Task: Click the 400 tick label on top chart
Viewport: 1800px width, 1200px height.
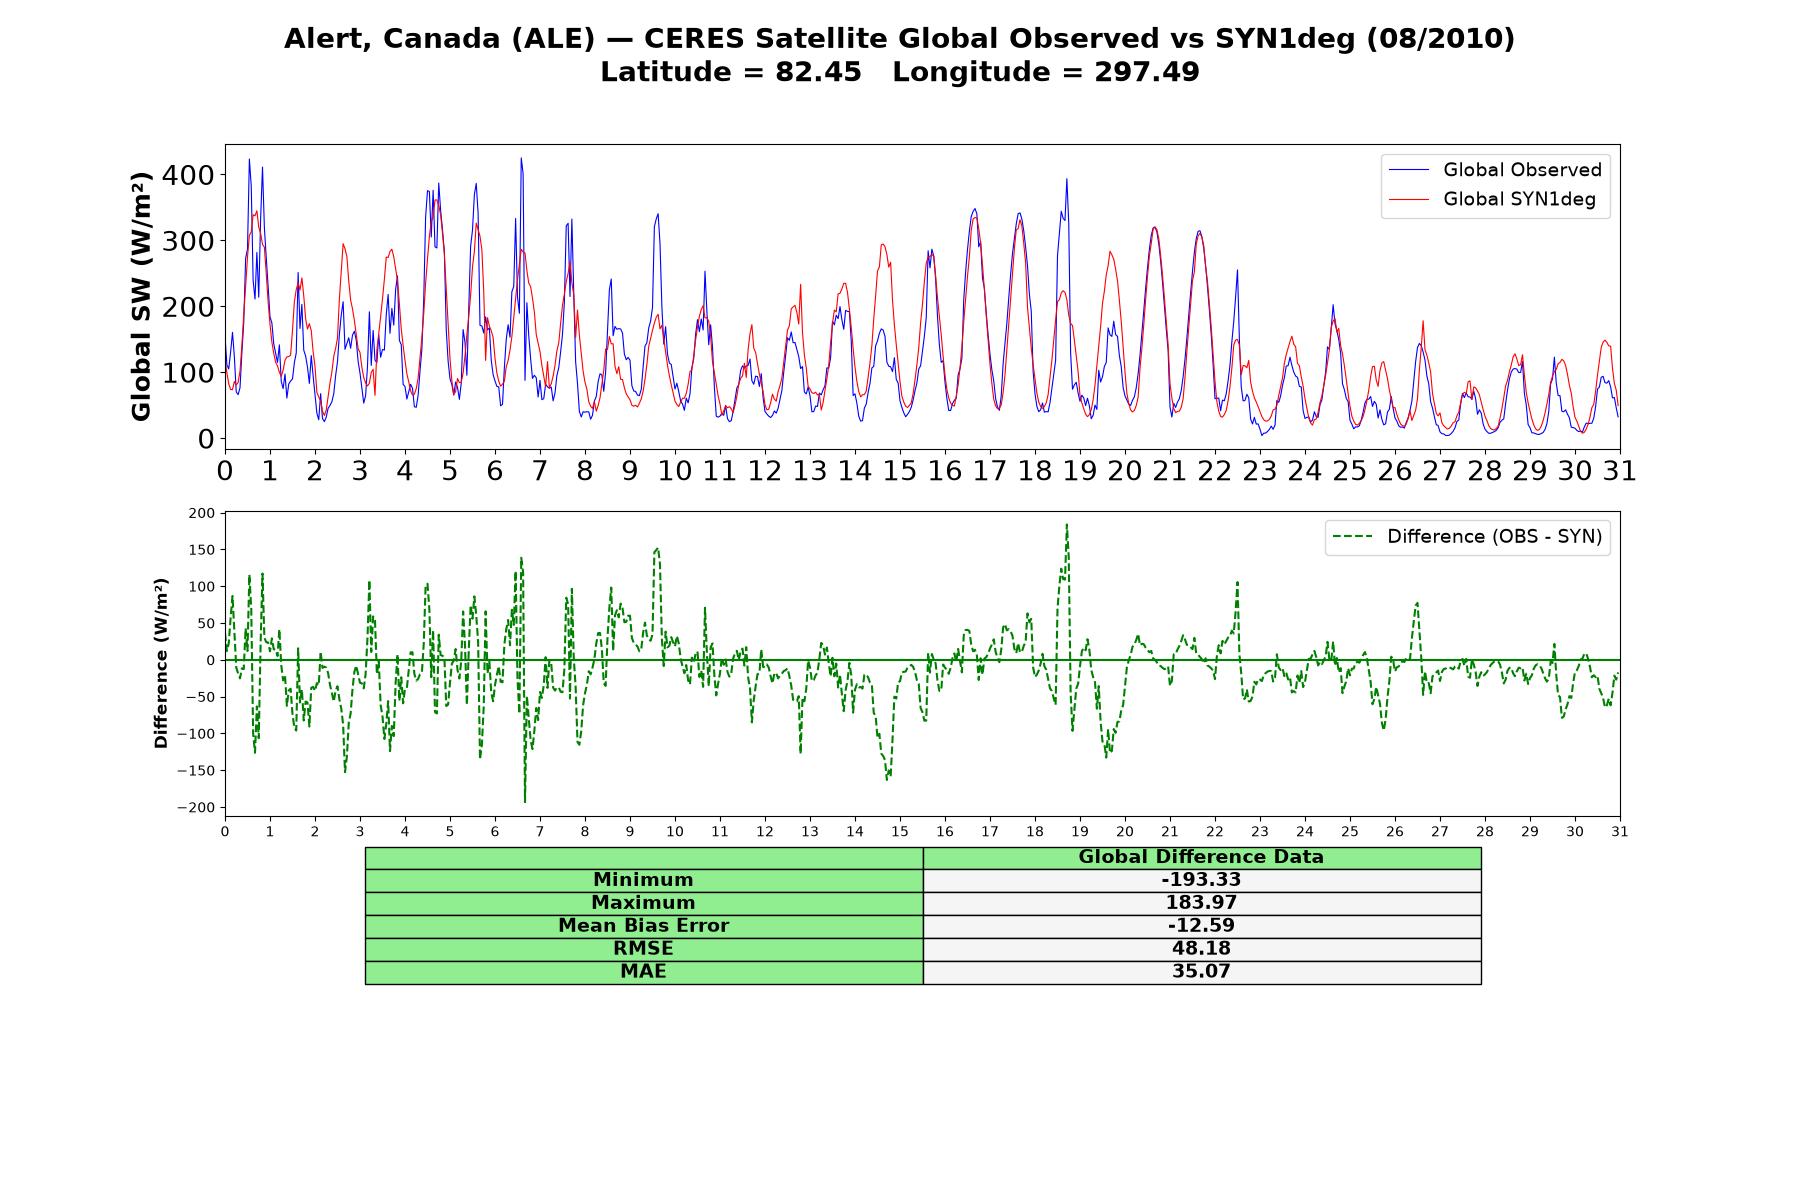Action: coord(189,175)
